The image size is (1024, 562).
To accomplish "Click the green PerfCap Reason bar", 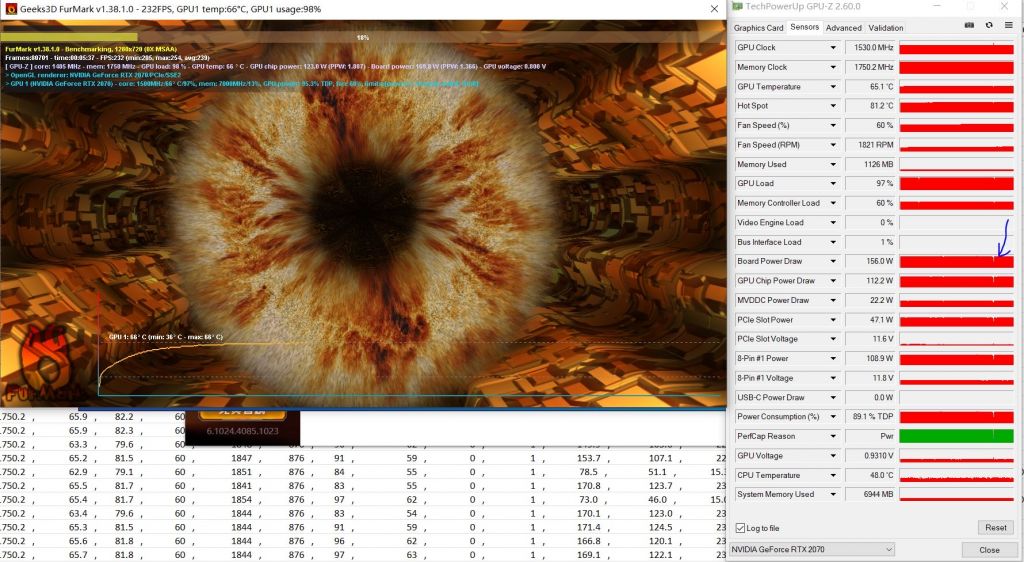I will [x=958, y=436].
